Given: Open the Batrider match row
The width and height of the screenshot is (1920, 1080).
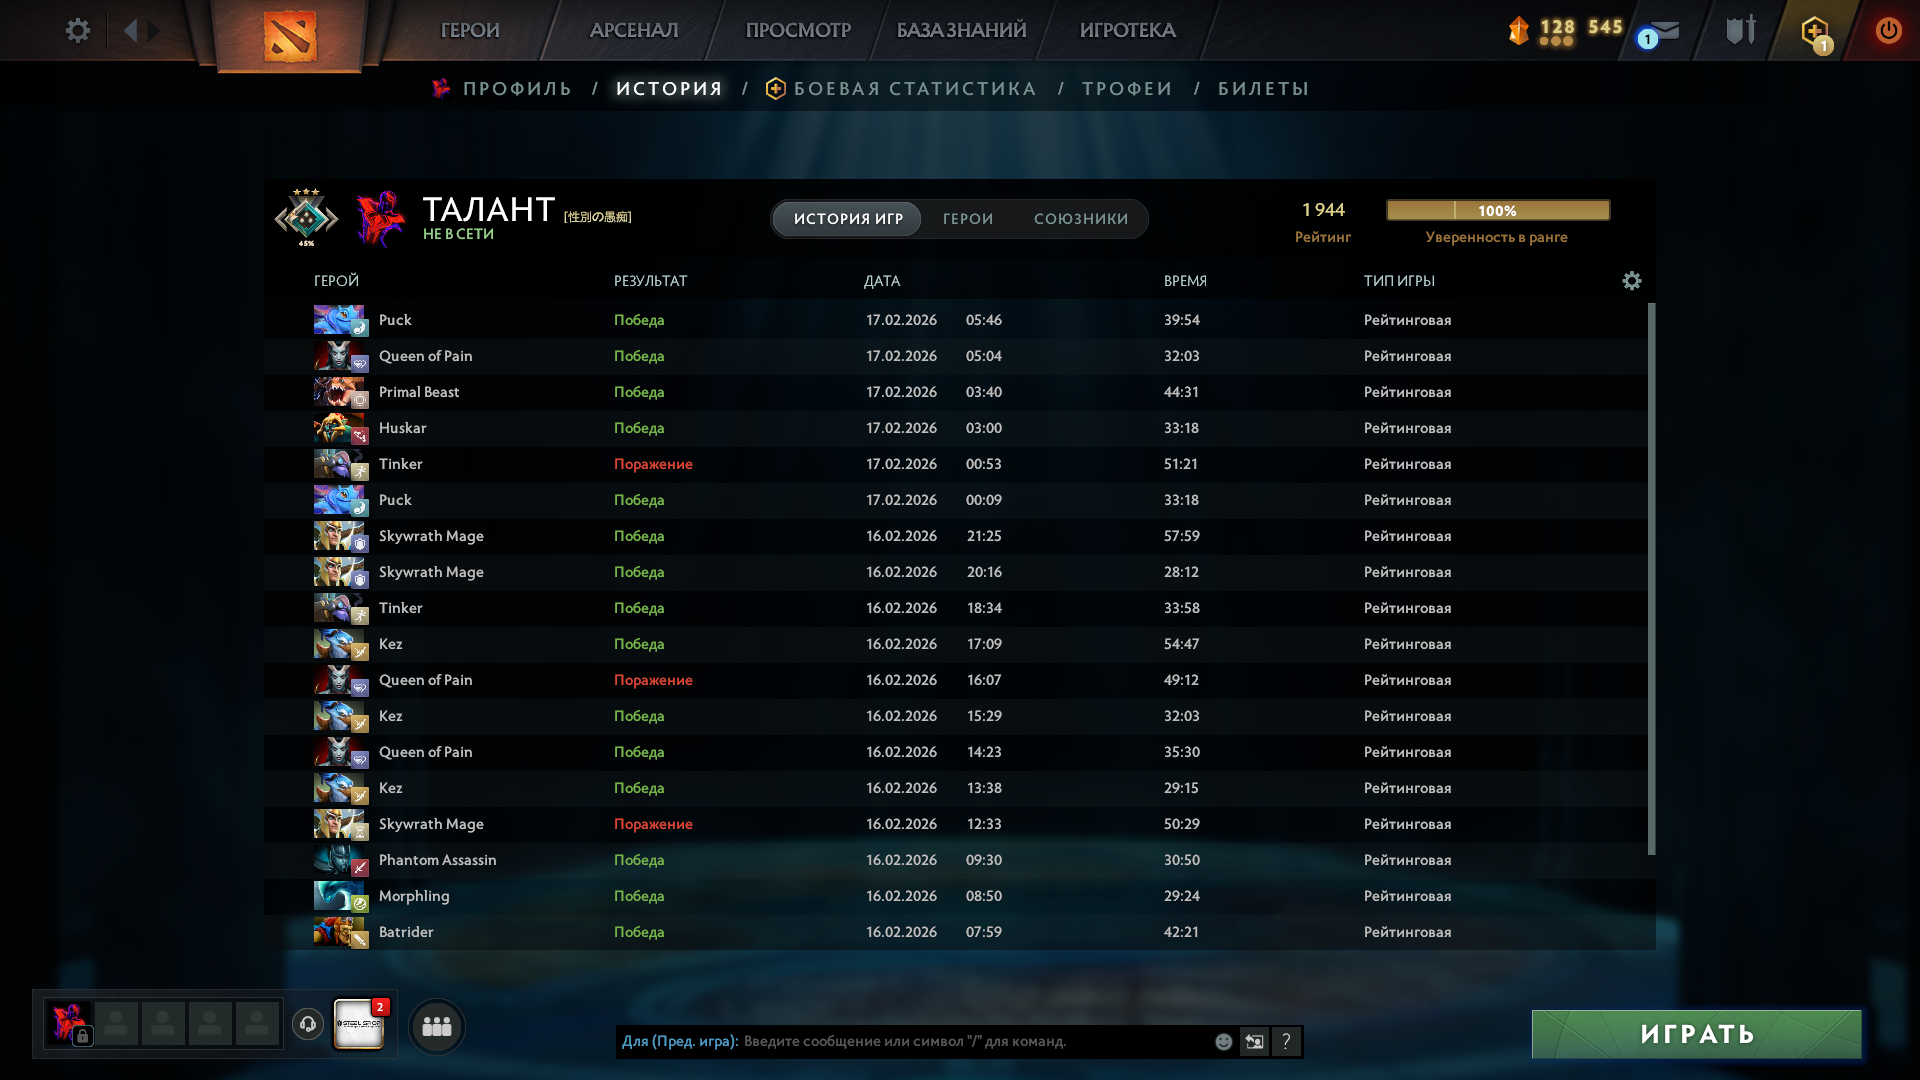Looking at the screenshot, I should click(x=955, y=932).
